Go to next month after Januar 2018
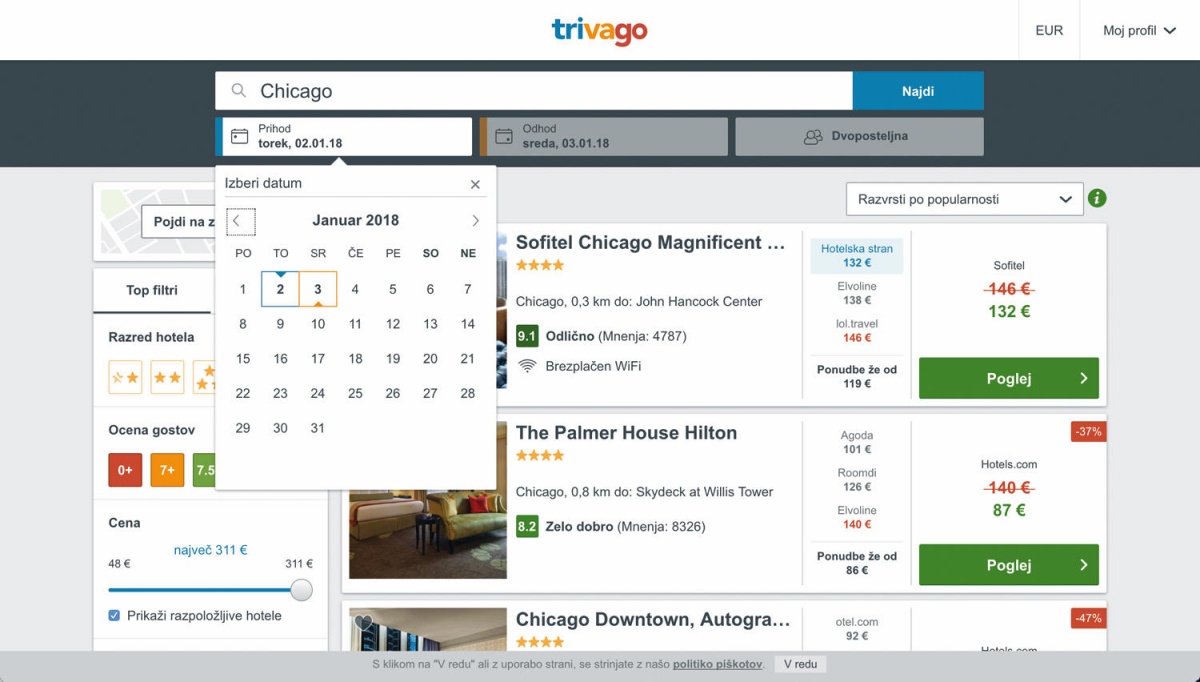This screenshot has width=1200, height=682. tap(475, 221)
